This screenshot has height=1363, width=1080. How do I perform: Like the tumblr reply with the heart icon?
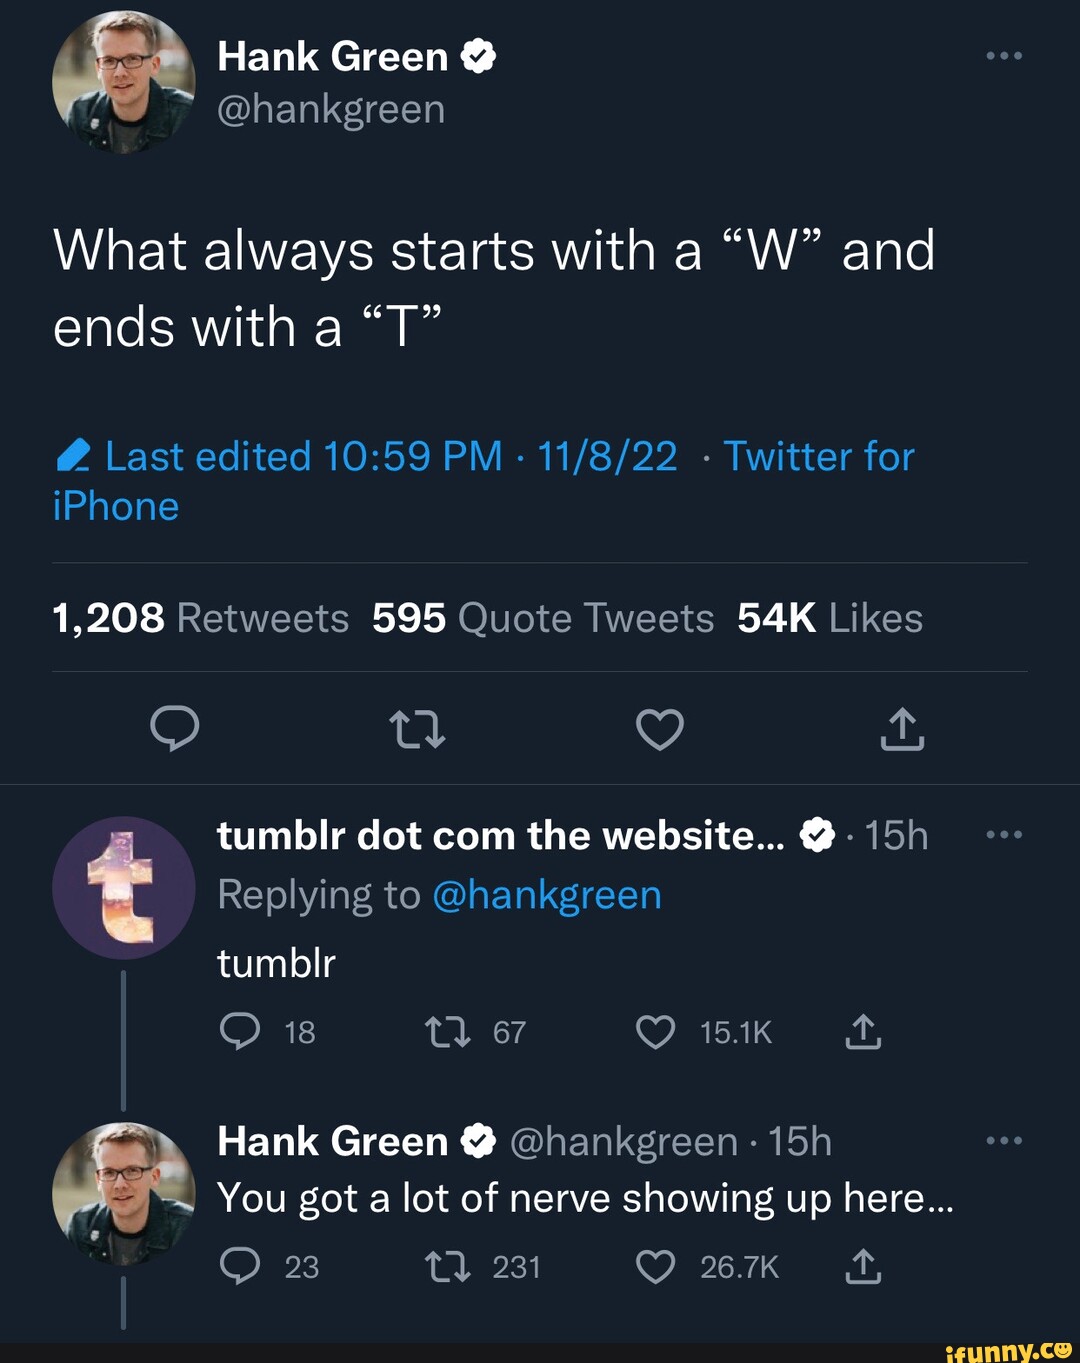coord(656,1032)
